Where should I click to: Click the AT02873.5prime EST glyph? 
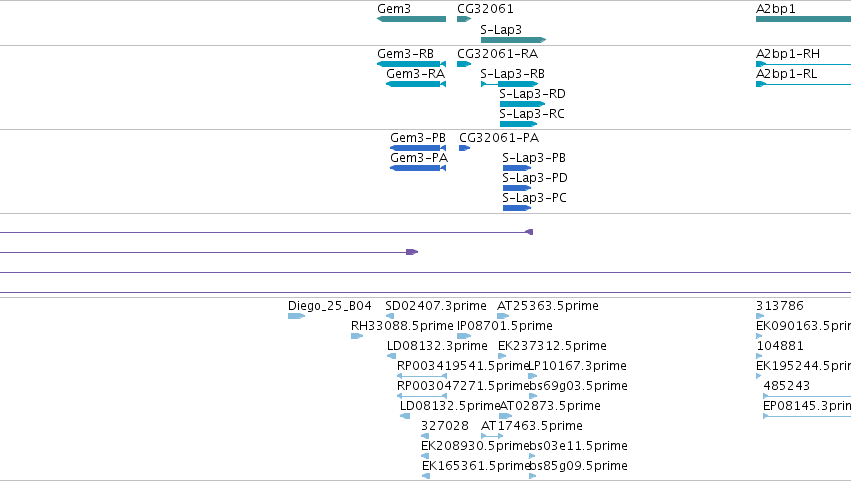click(x=505, y=416)
